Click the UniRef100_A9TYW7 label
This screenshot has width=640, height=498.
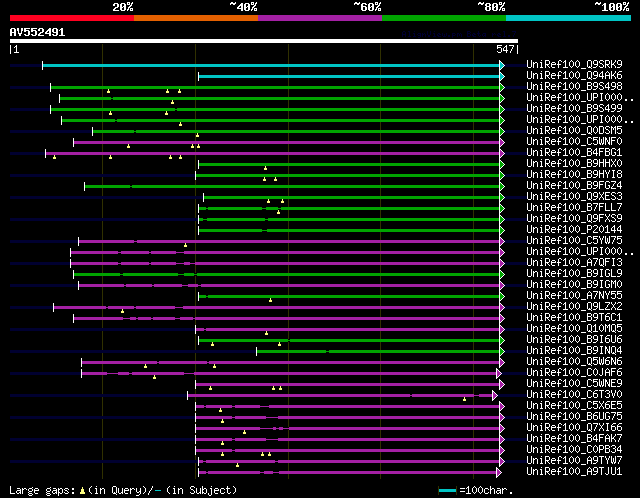(x=574, y=461)
